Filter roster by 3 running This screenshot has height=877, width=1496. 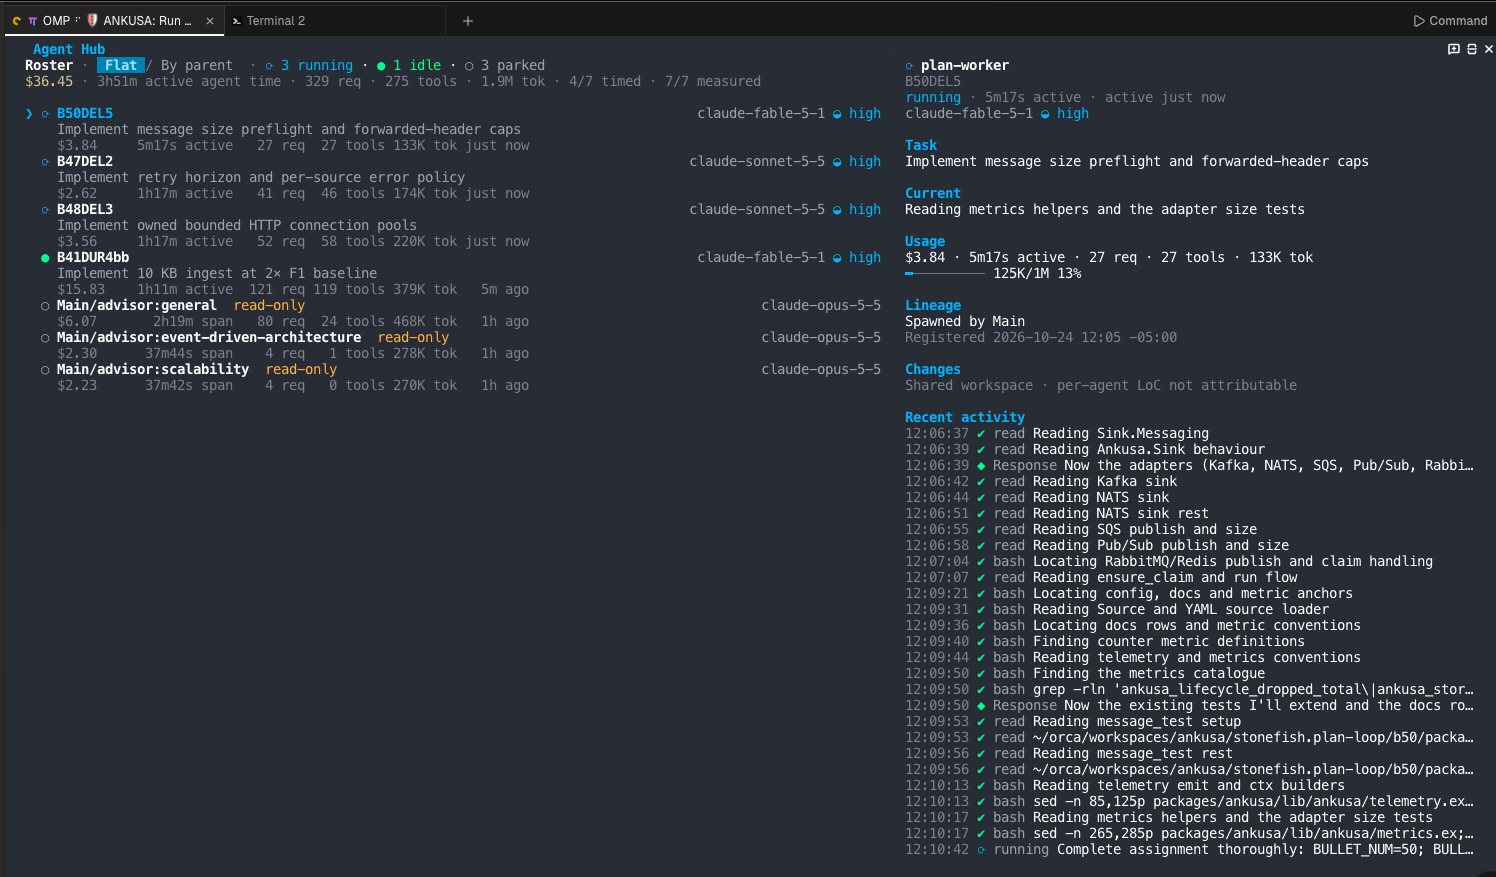pyautogui.click(x=309, y=65)
